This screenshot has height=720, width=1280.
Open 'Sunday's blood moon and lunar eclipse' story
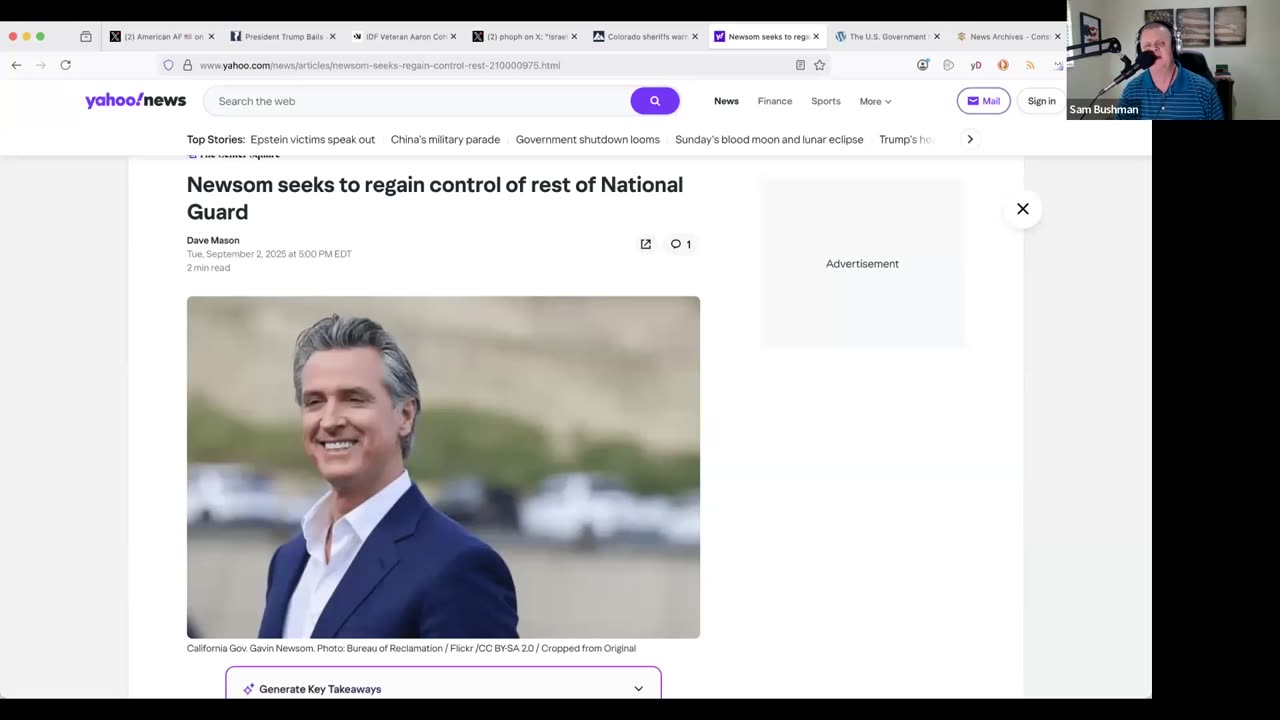769,139
